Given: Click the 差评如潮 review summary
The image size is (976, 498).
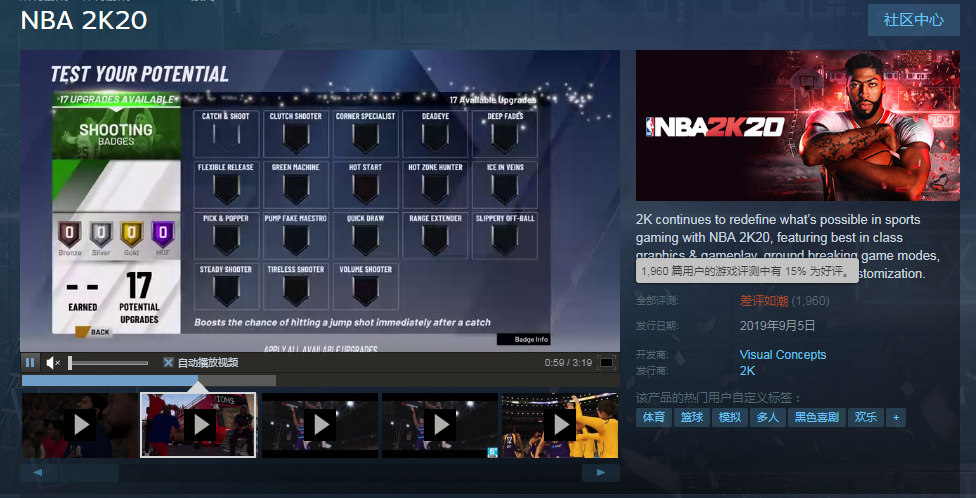Looking at the screenshot, I should pos(764,300).
